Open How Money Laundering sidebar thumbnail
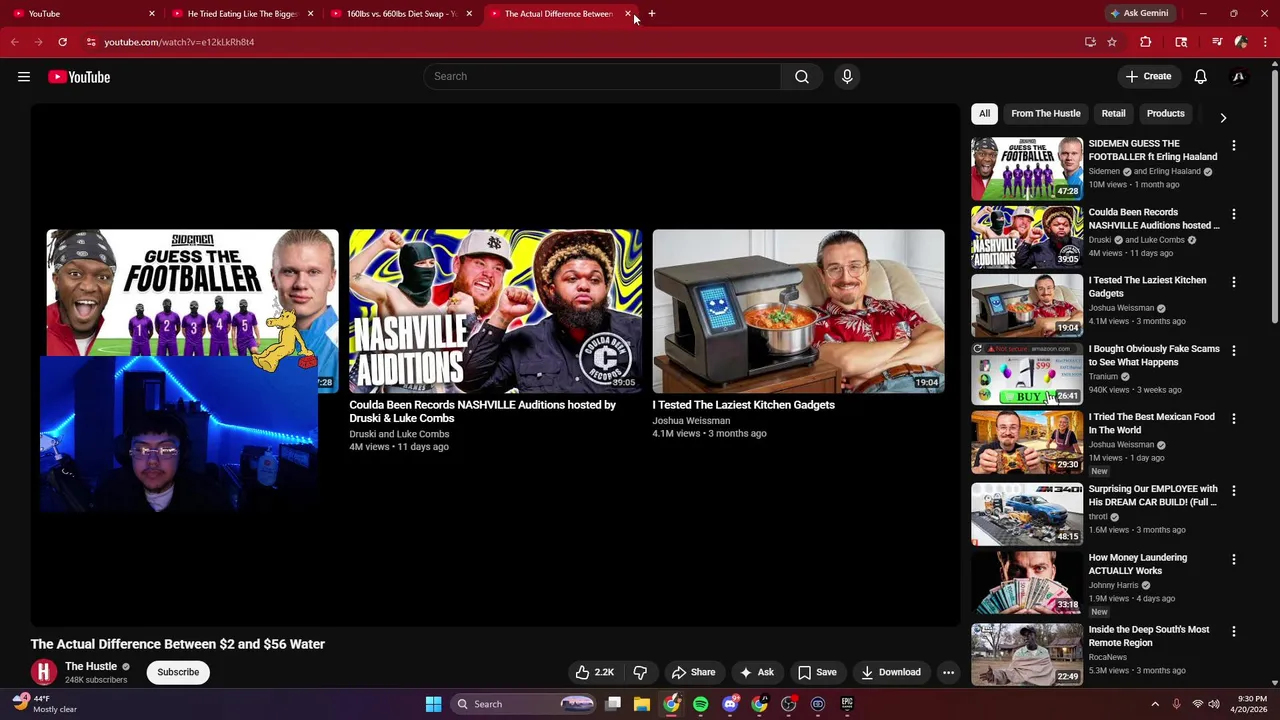The image size is (1280, 720). [1027, 582]
